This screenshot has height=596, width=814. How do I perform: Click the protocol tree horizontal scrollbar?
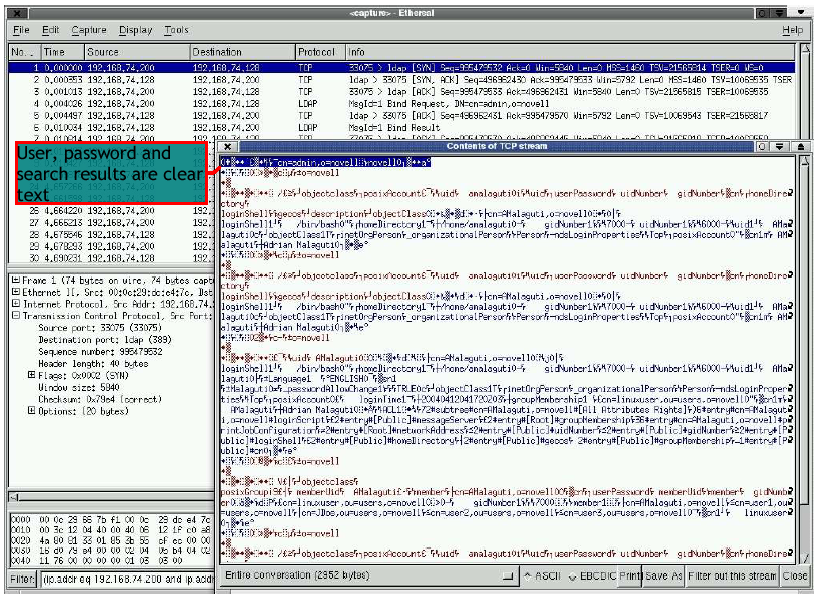click(112, 497)
